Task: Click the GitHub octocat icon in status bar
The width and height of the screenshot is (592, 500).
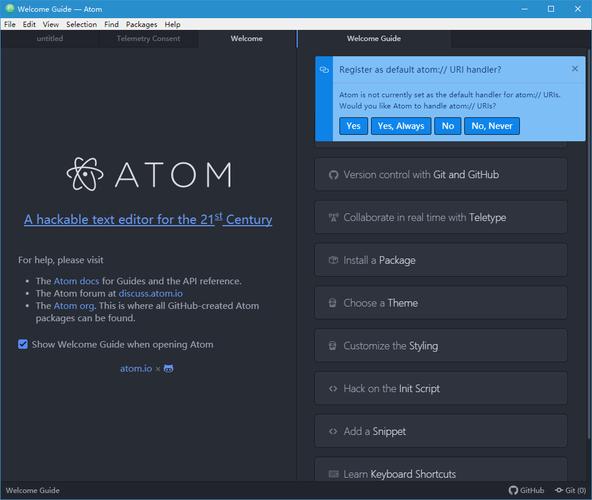Action: 513,490
